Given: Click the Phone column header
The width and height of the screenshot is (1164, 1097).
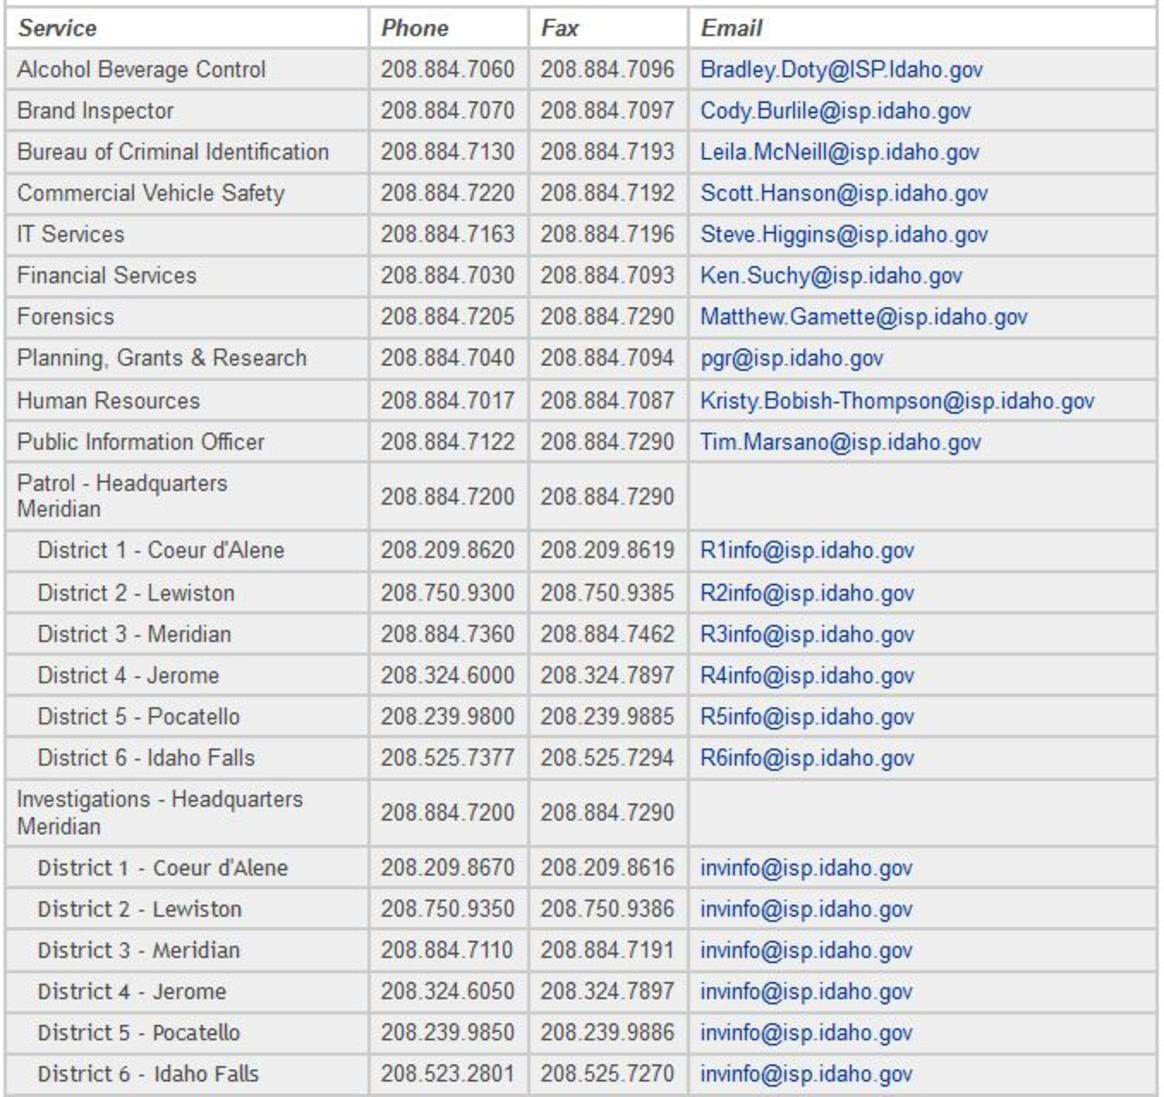Looking at the screenshot, I should (414, 28).
